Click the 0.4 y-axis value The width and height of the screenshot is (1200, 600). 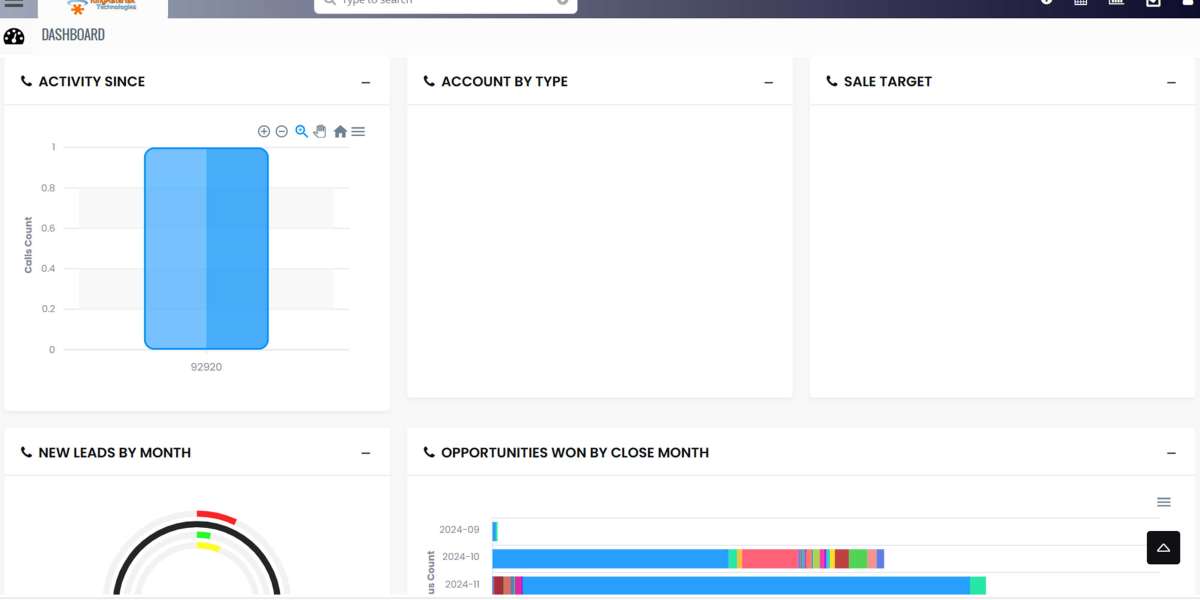click(48, 269)
